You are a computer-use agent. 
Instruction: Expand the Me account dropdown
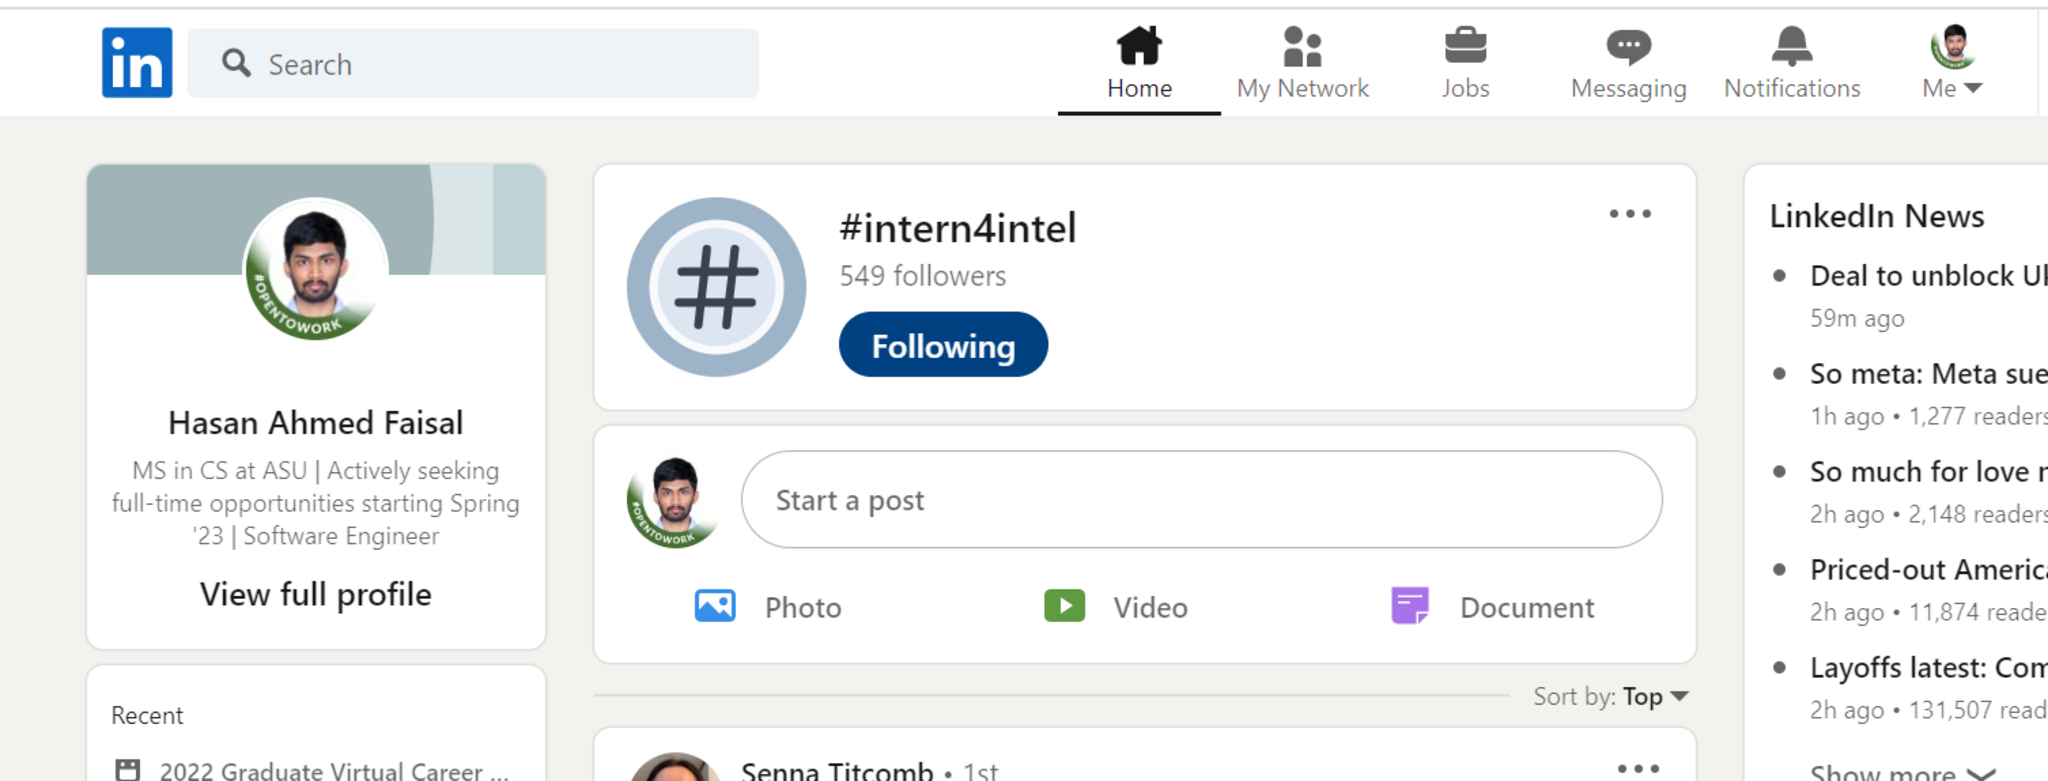pos(1952,63)
